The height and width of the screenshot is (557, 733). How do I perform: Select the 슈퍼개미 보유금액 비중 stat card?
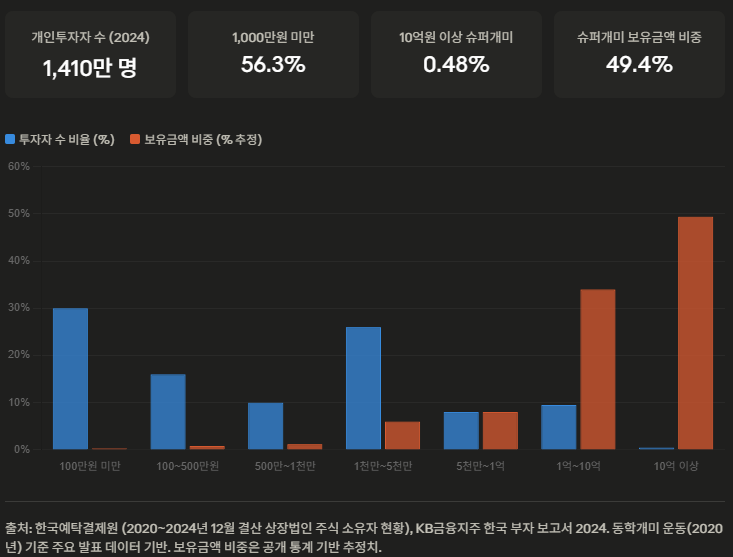click(640, 54)
